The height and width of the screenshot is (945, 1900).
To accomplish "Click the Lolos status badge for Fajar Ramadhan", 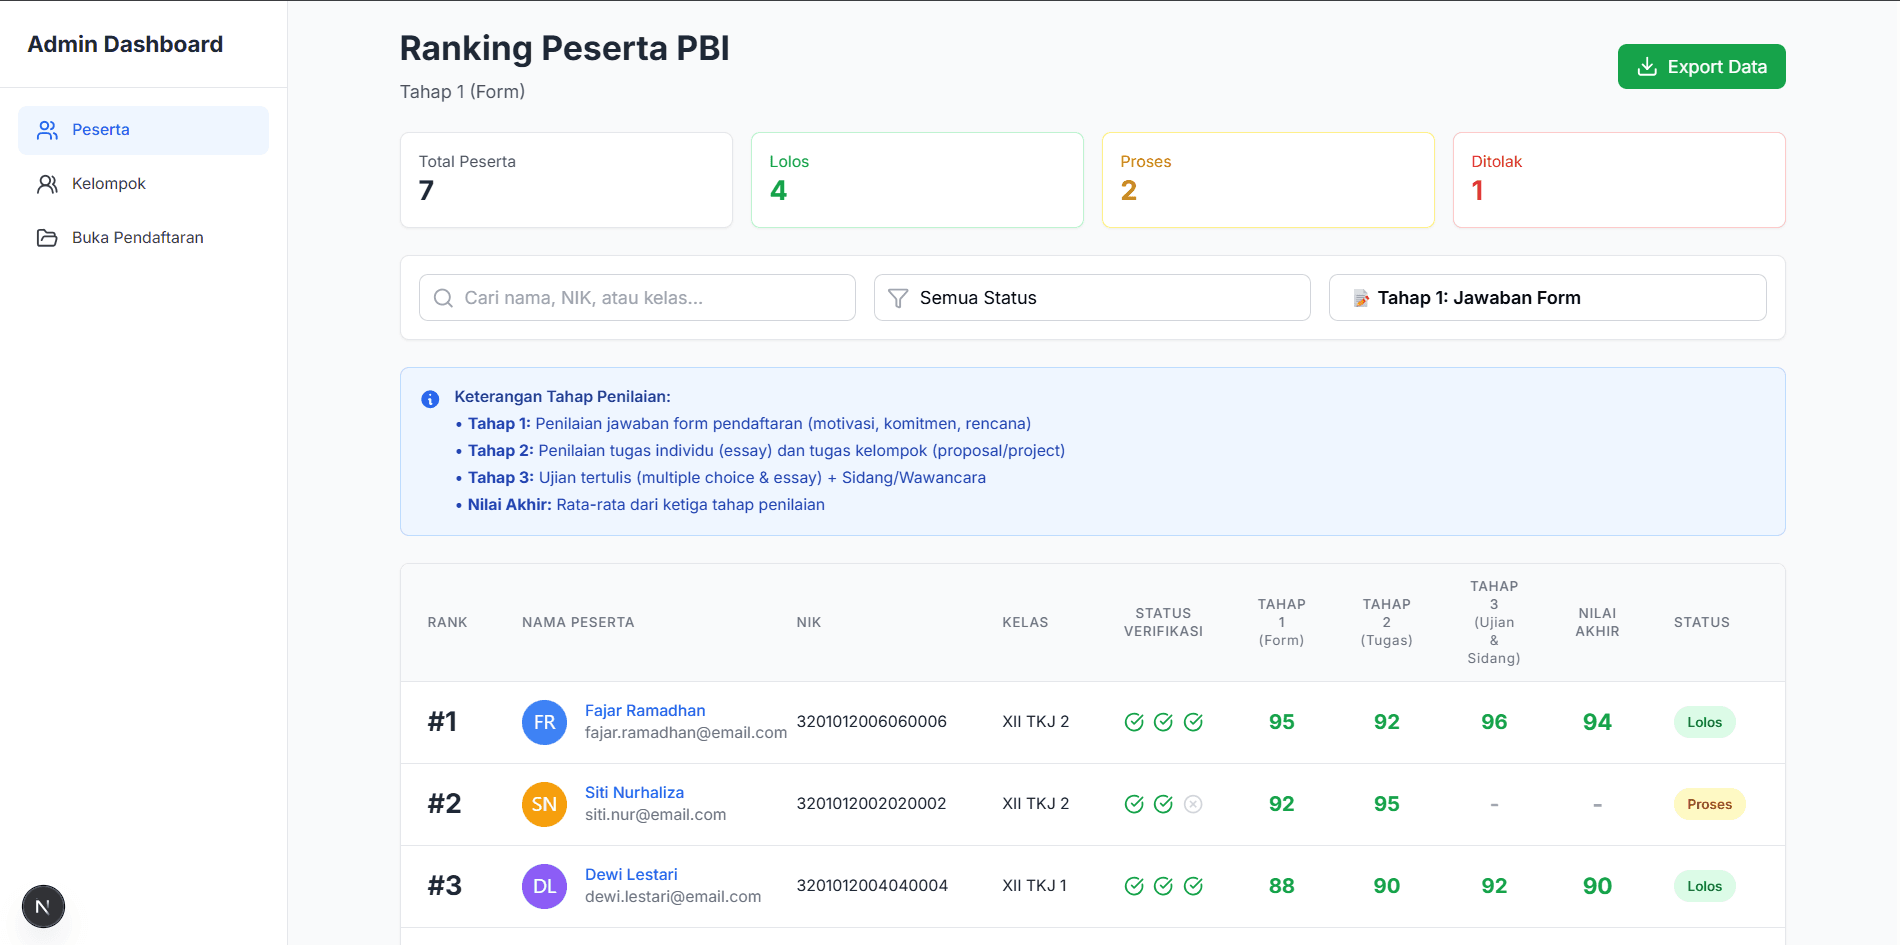I will pyautogui.click(x=1704, y=722).
